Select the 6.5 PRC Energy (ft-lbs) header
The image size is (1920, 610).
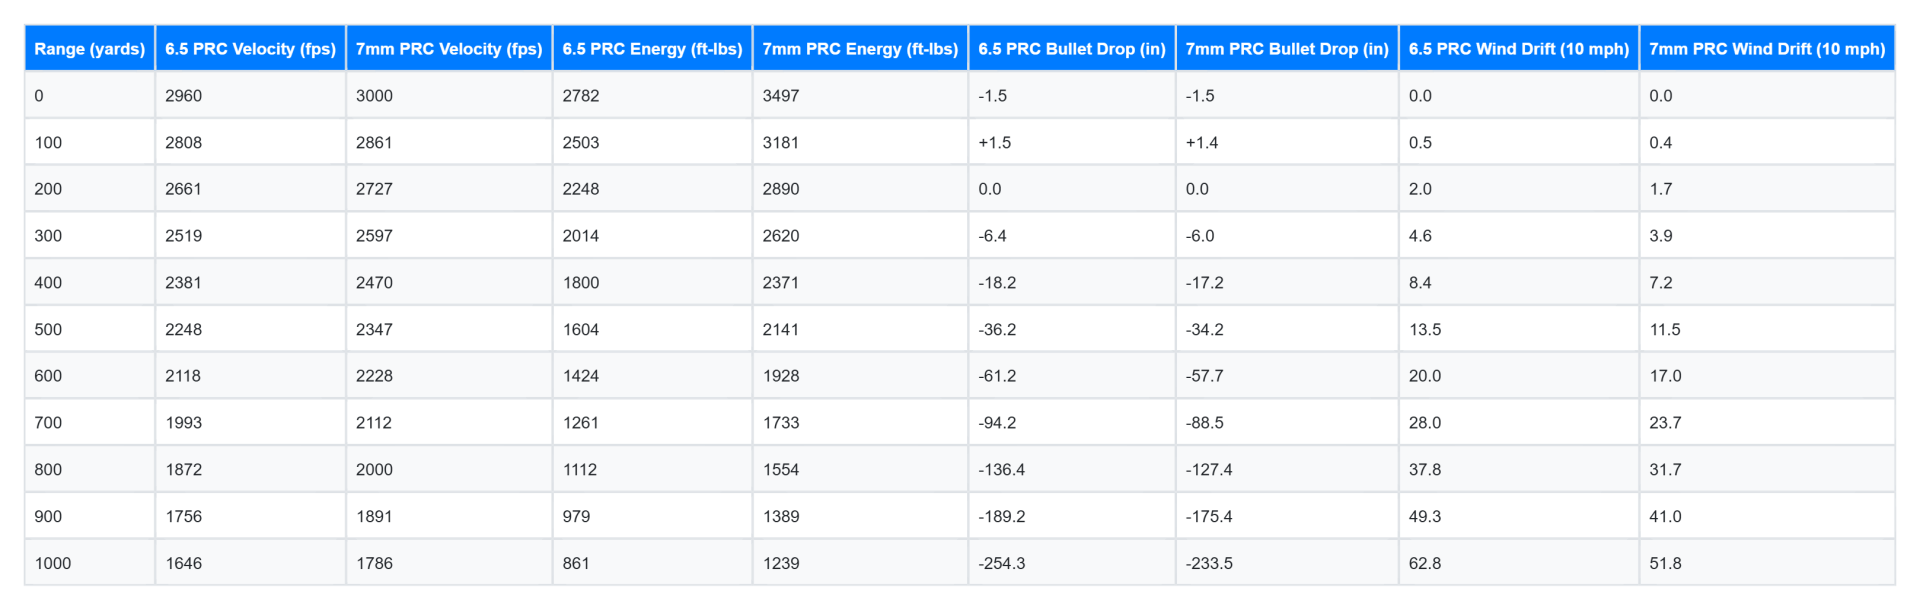(x=652, y=49)
